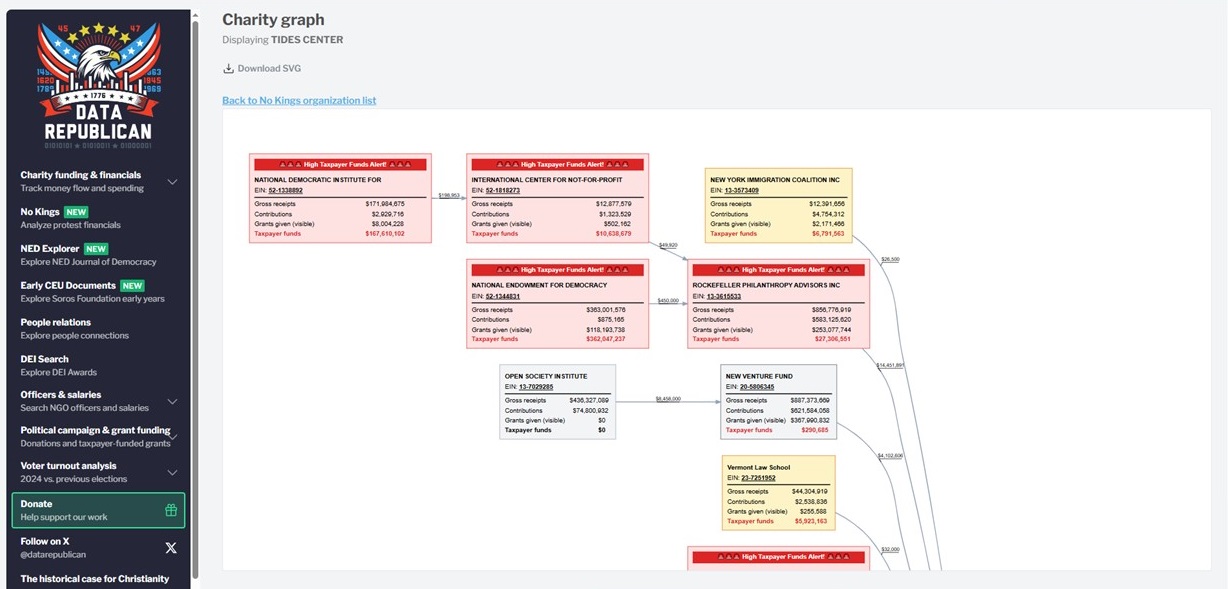Screen dimensions: 1228x589
Task: Click the NEW YORK IMMIGRATION COALITION INC title
Action: click(776, 180)
